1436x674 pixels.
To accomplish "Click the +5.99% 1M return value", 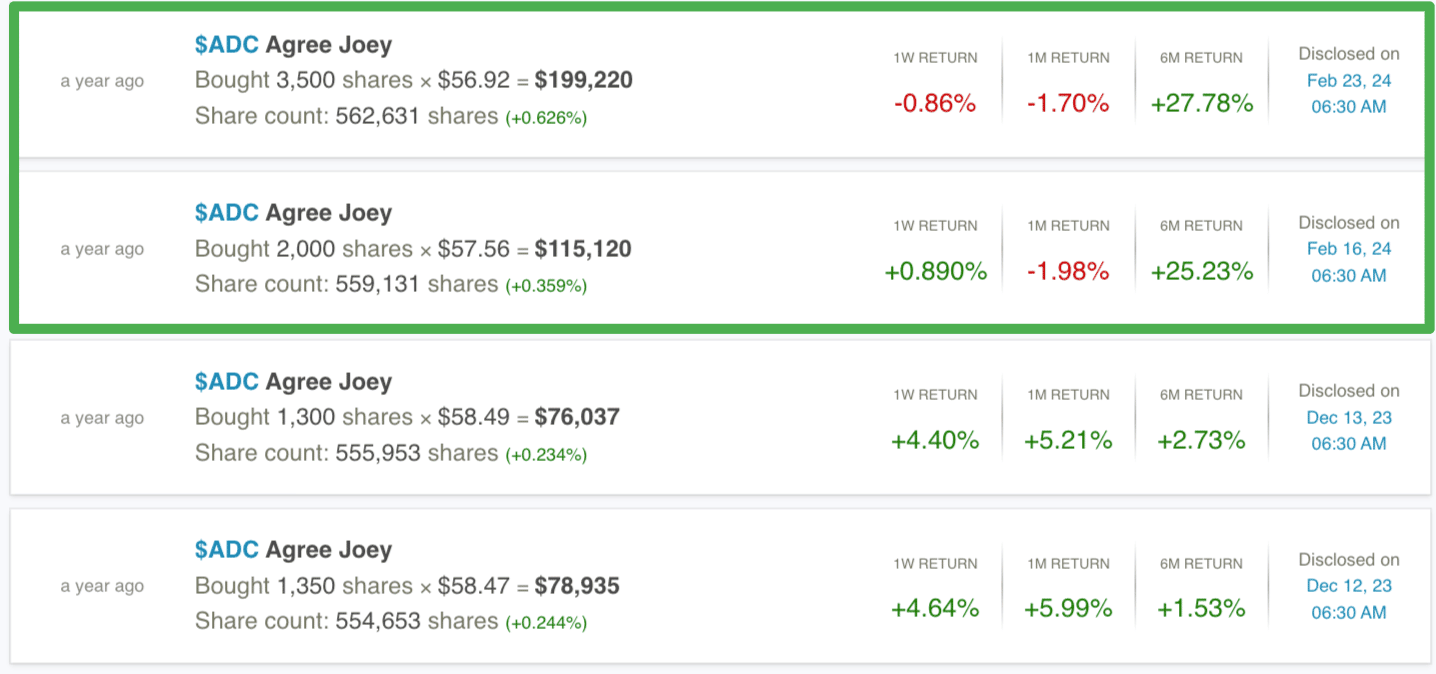I will point(1068,608).
